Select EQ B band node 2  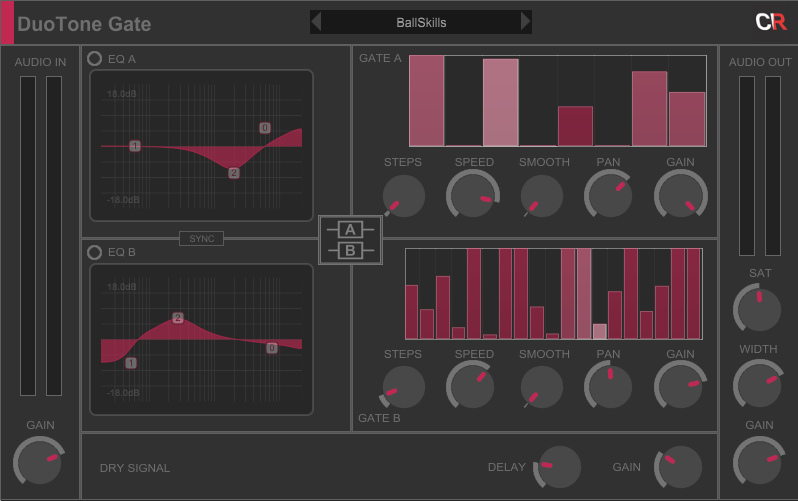tap(178, 318)
